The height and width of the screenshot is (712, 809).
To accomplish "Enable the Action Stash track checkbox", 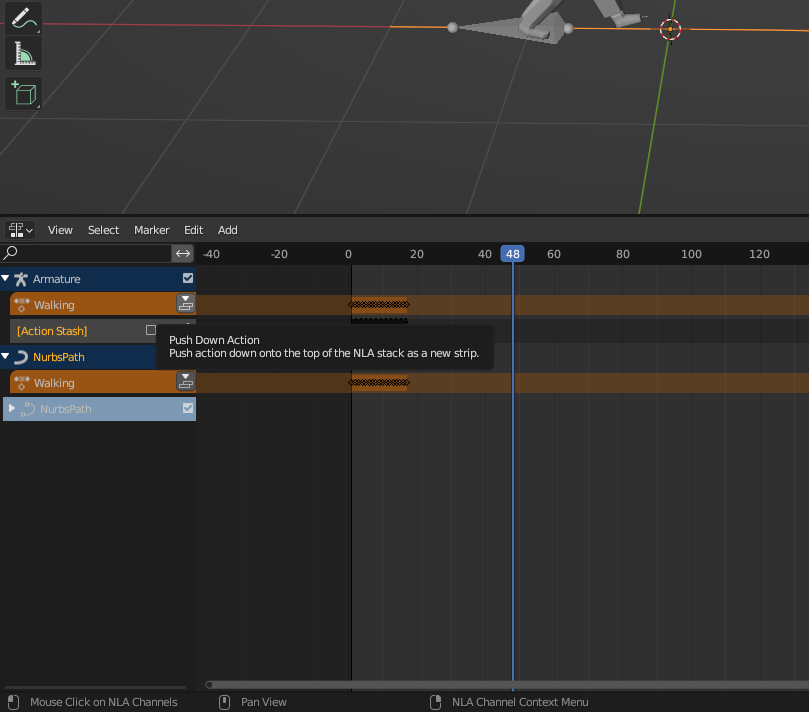I will click(x=151, y=330).
